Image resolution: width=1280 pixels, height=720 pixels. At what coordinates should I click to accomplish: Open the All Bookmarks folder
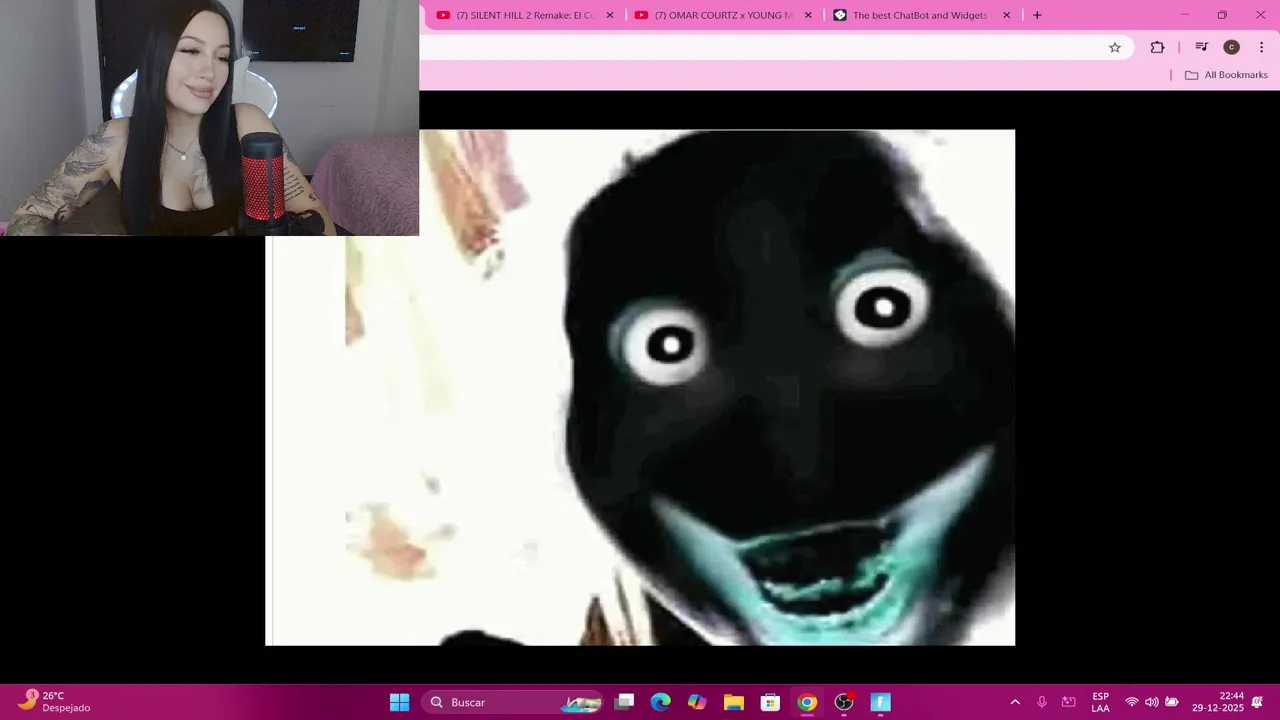coord(1226,75)
